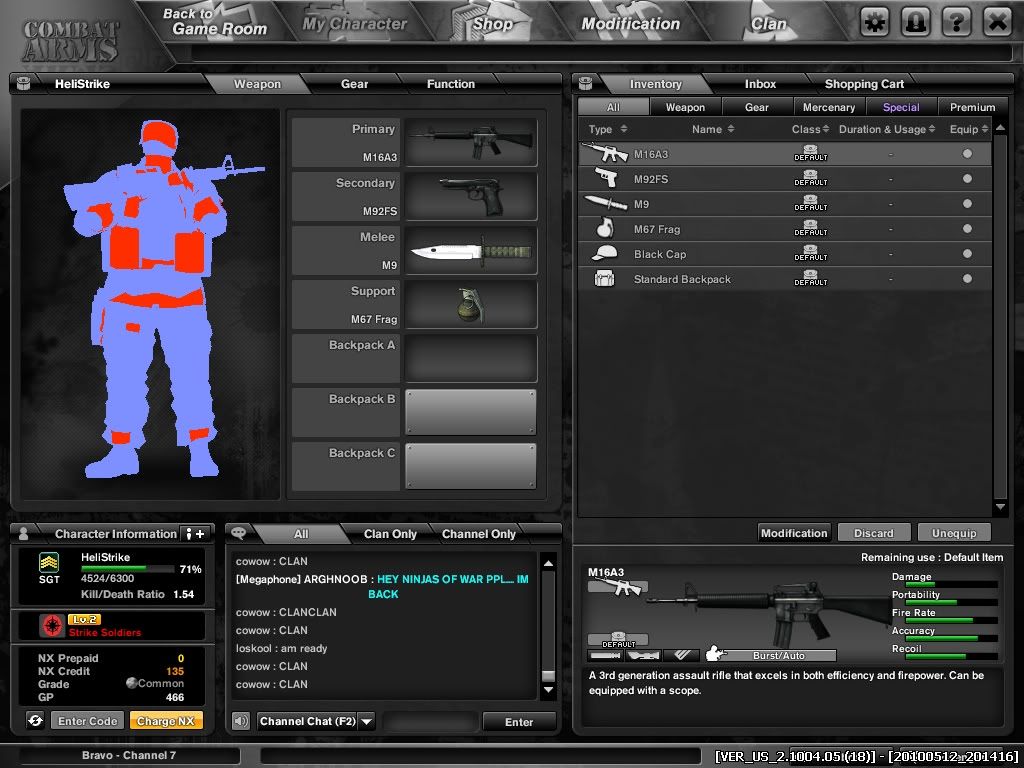Sort inventory by the Name column
The image size is (1024, 768).
[712, 129]
